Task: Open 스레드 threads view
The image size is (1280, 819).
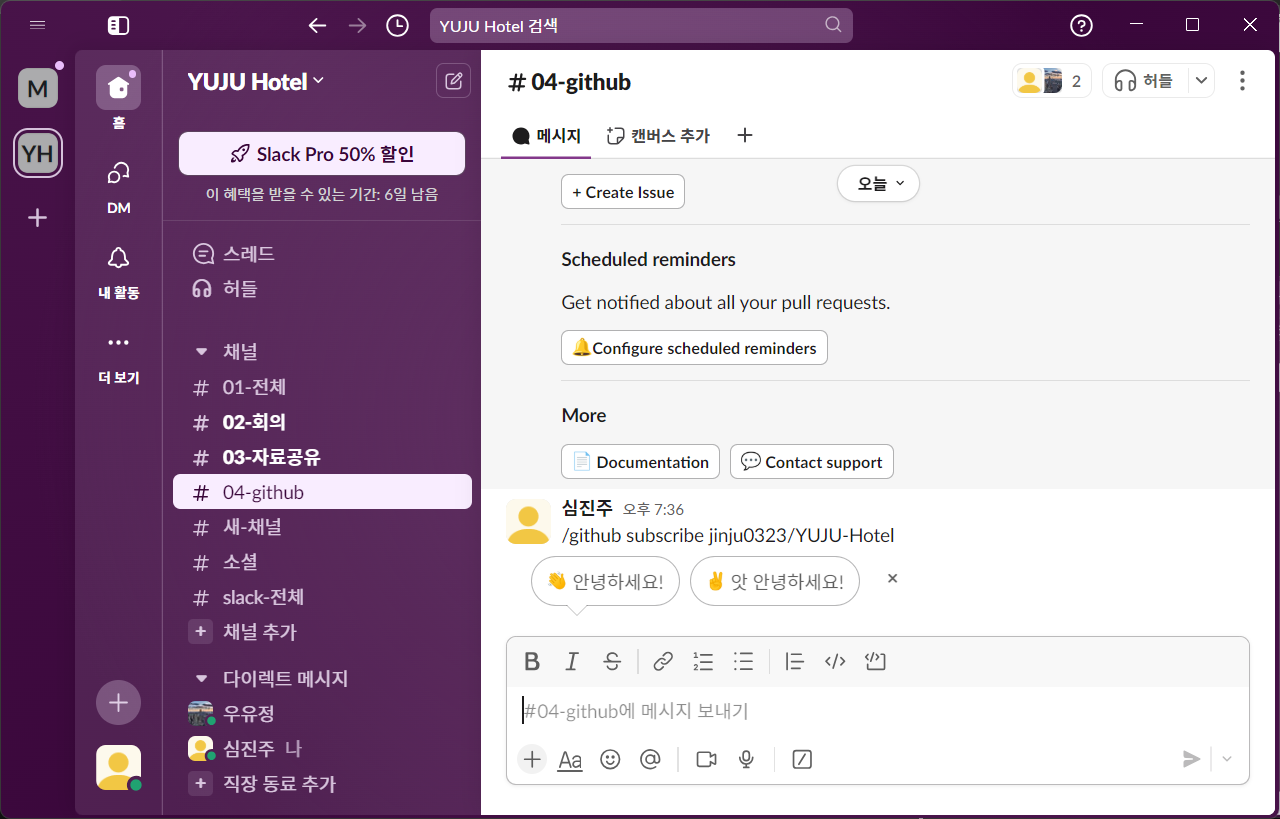Action: pos(322,254)
